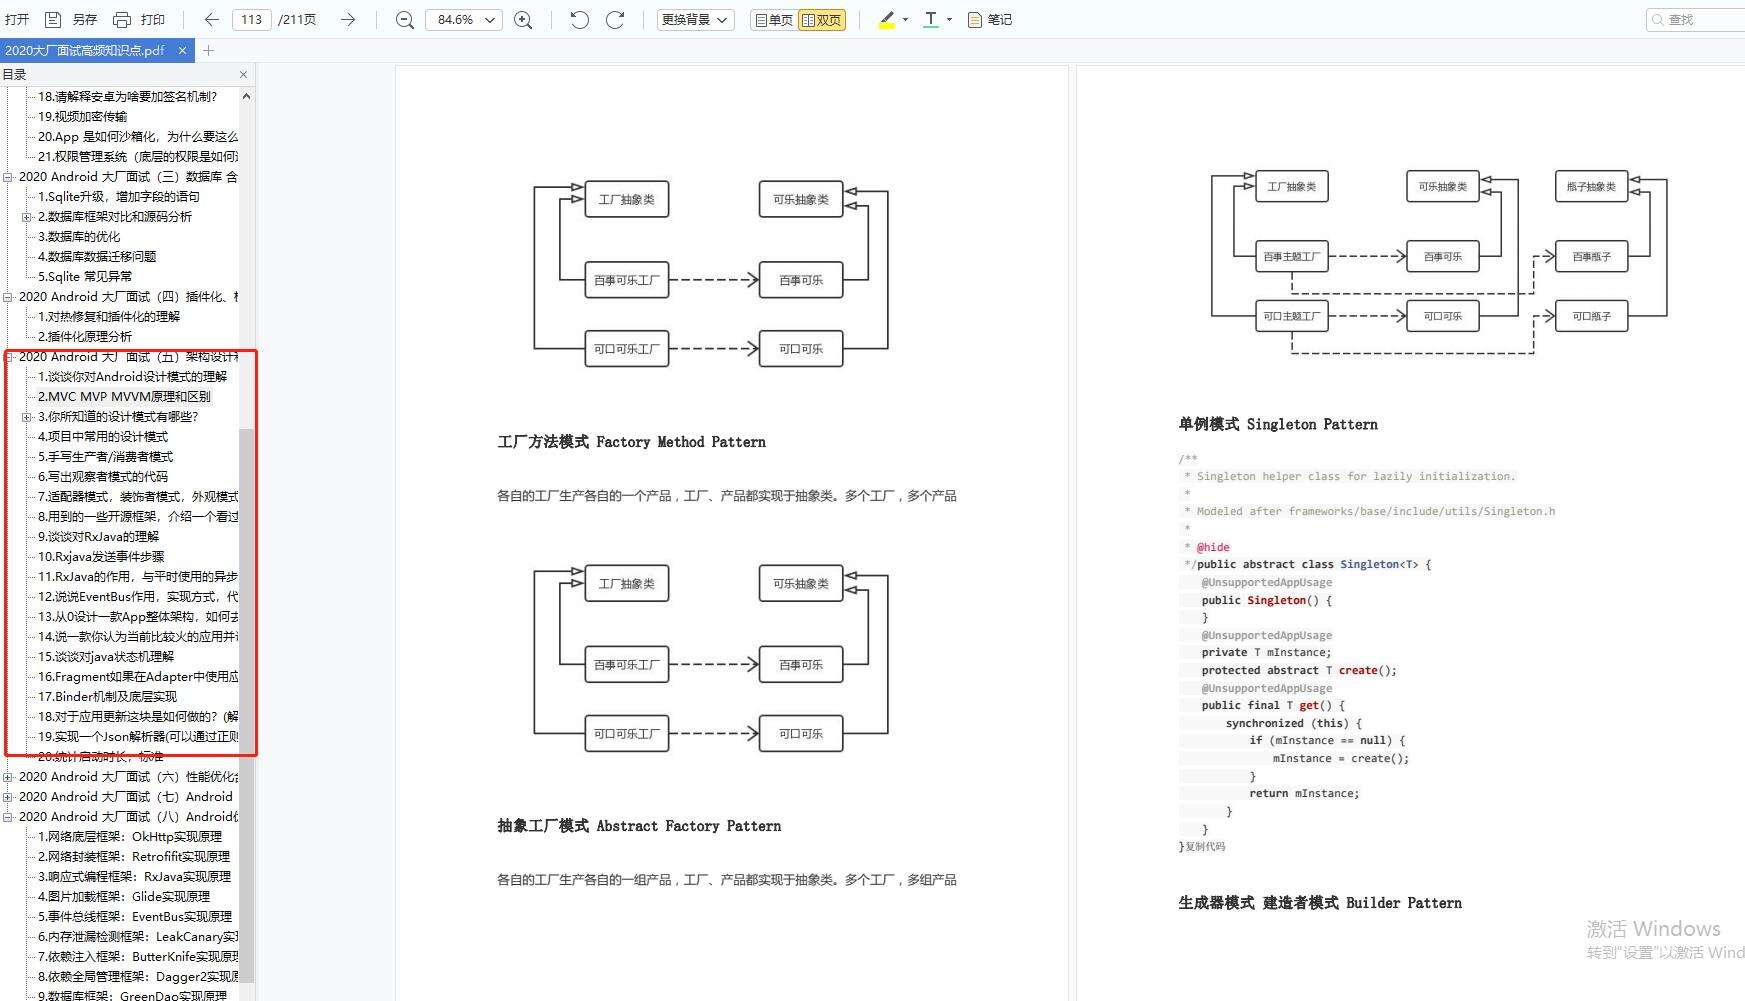Select the T text annotation tool

tap(929, 19)
